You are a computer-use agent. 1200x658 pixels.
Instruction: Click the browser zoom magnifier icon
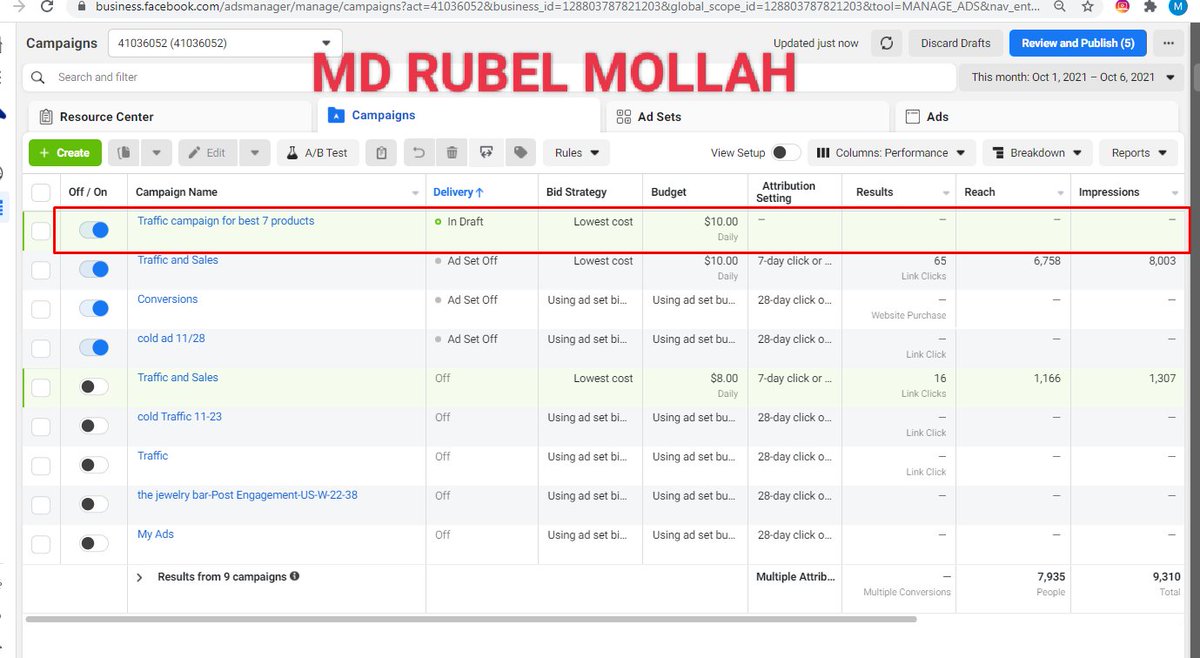pyautogui.click(x=1061, y=6)
